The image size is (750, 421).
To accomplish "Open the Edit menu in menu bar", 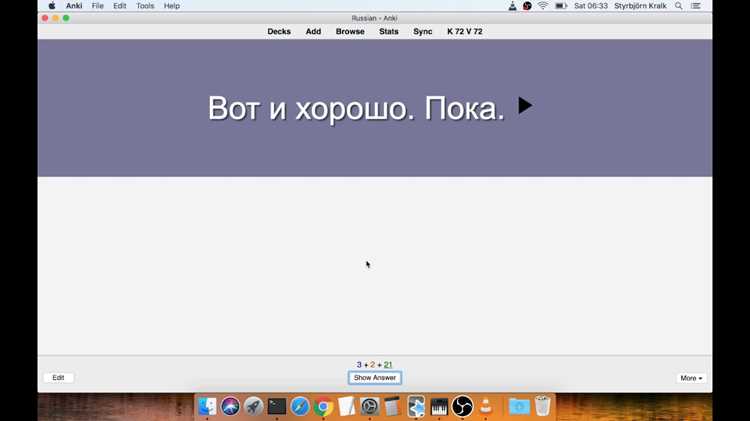I will [120, 6].
